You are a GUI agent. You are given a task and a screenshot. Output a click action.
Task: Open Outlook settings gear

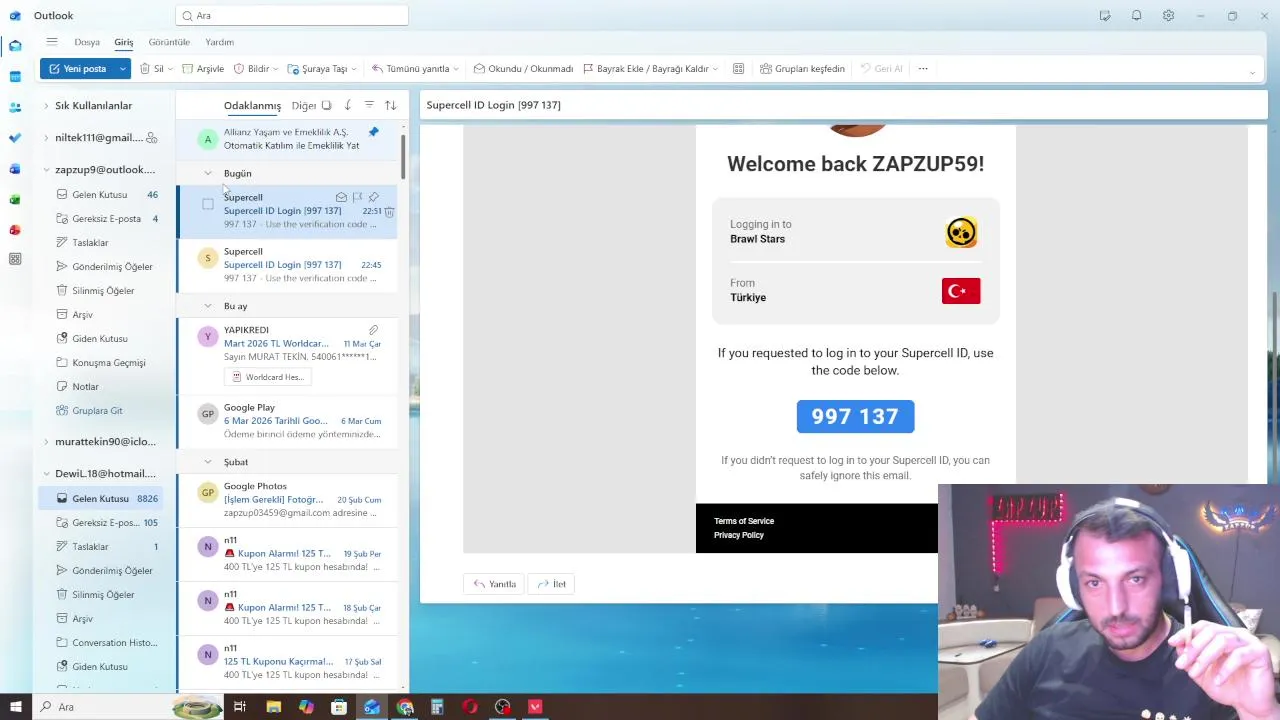[1168, 16]
